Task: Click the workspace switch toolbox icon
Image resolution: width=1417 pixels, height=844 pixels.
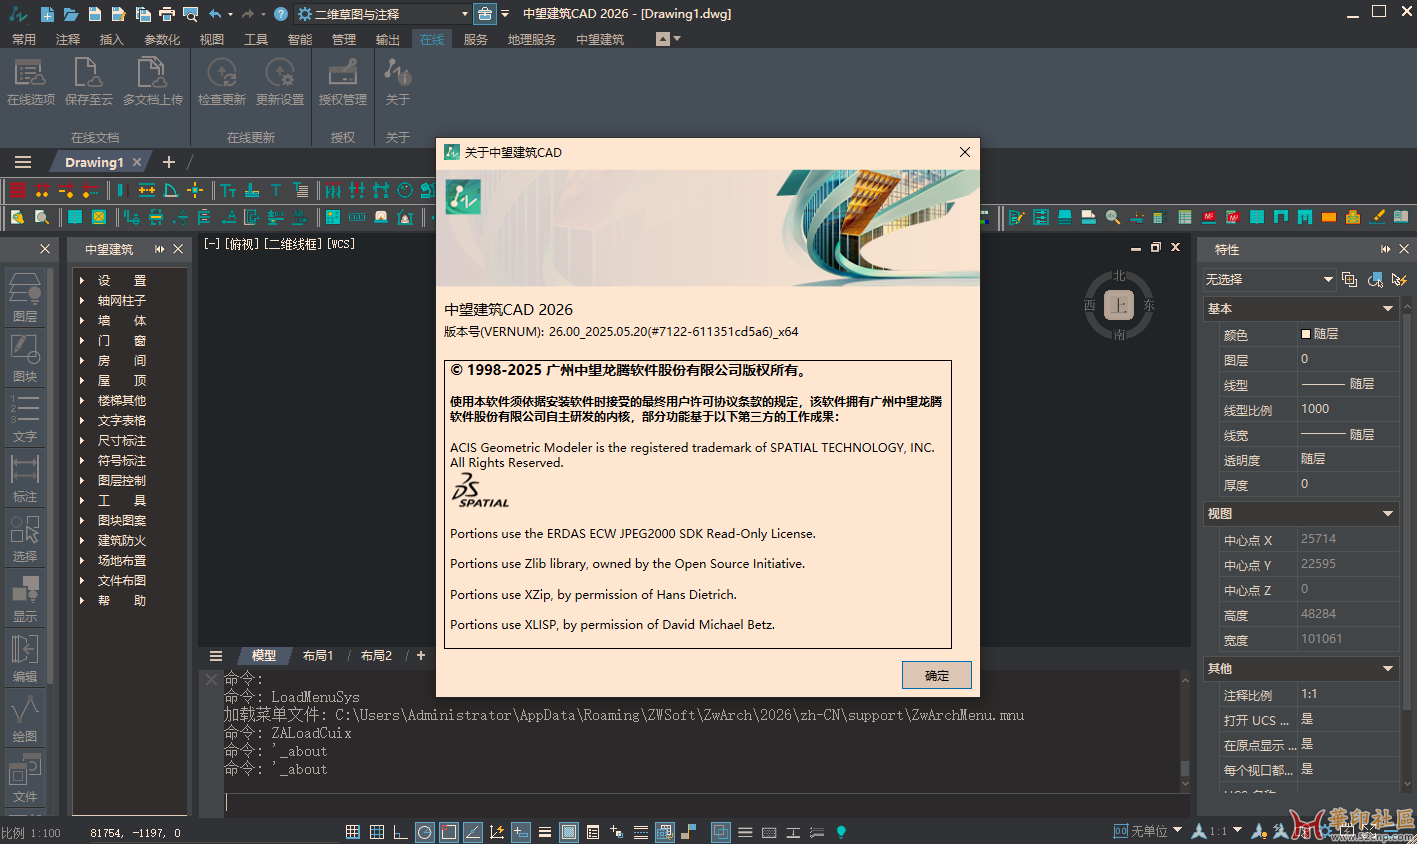Action: point(485,14)
